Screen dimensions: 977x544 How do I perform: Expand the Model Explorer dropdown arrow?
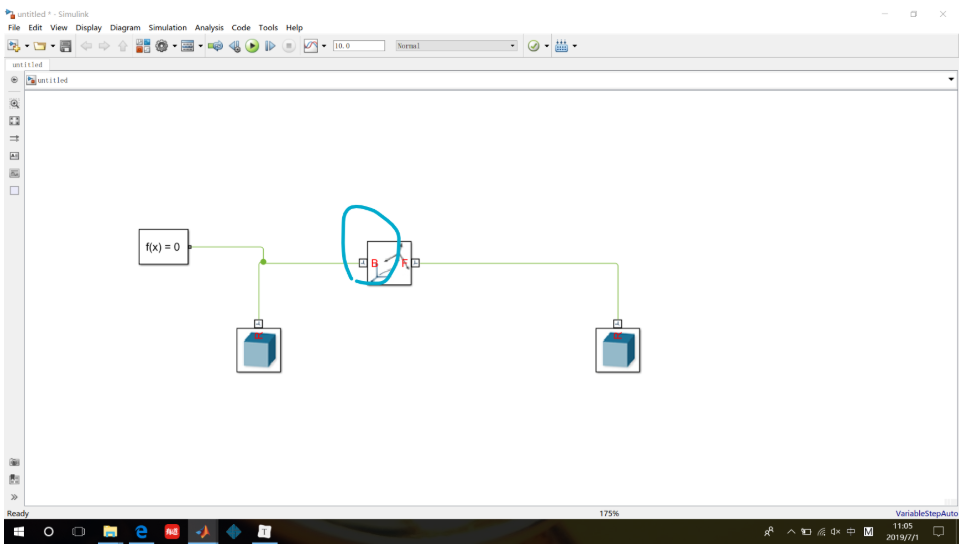[x=200, y=46]
